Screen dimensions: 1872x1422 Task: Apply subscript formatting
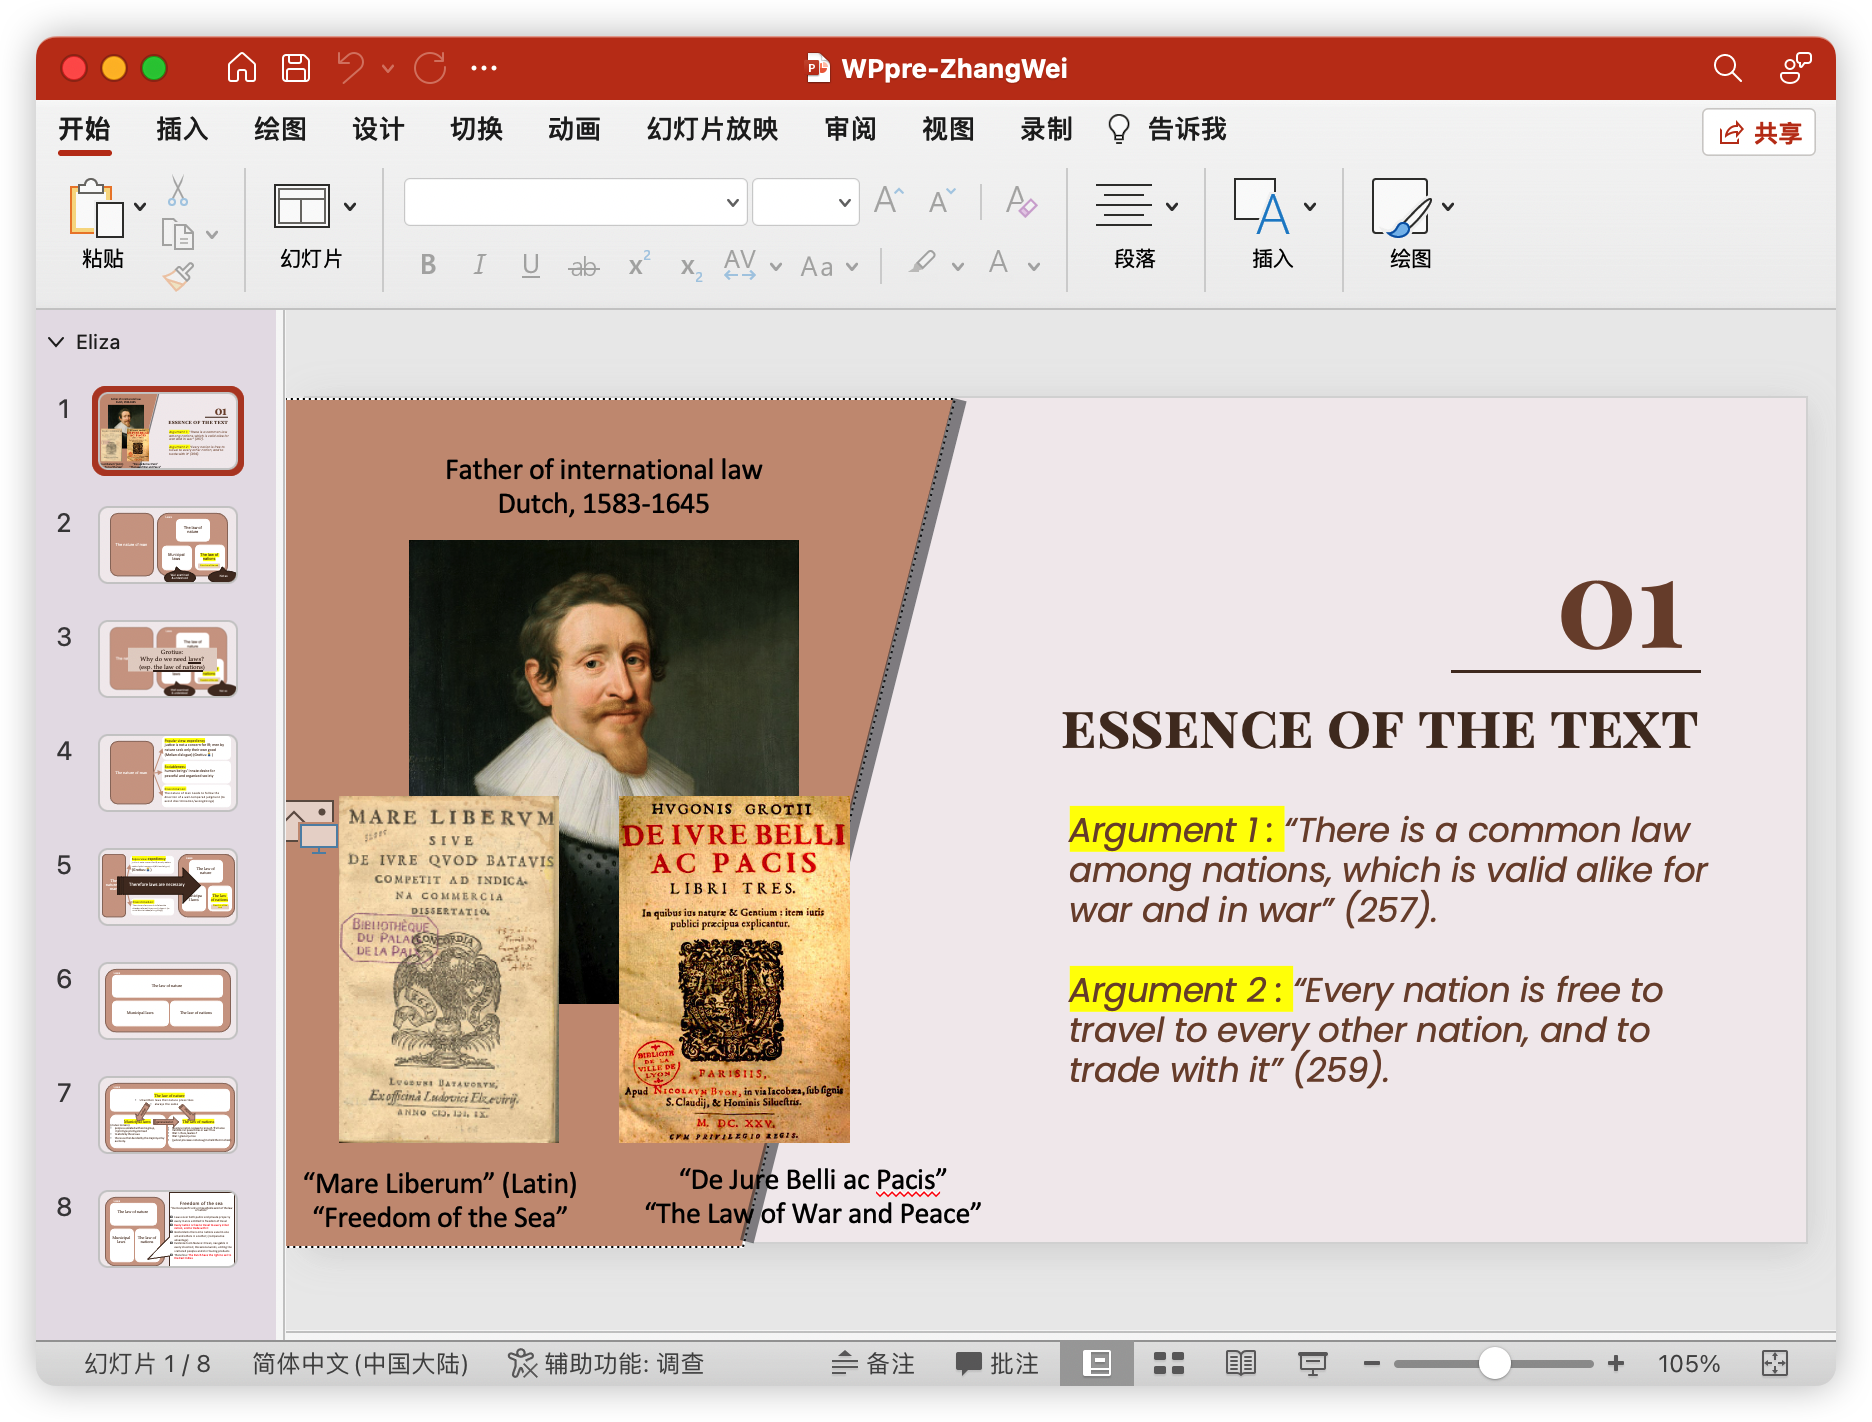pos(691,266)
